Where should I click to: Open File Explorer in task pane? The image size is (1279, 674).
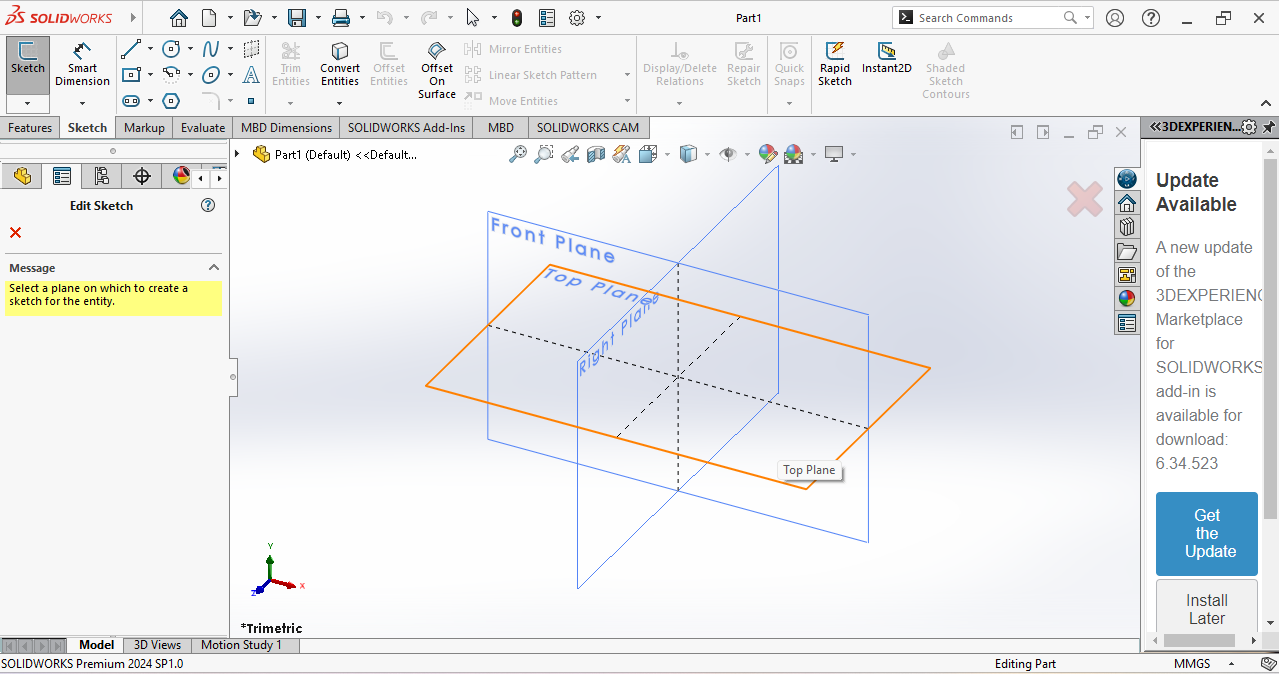(x=1127, y=251)
